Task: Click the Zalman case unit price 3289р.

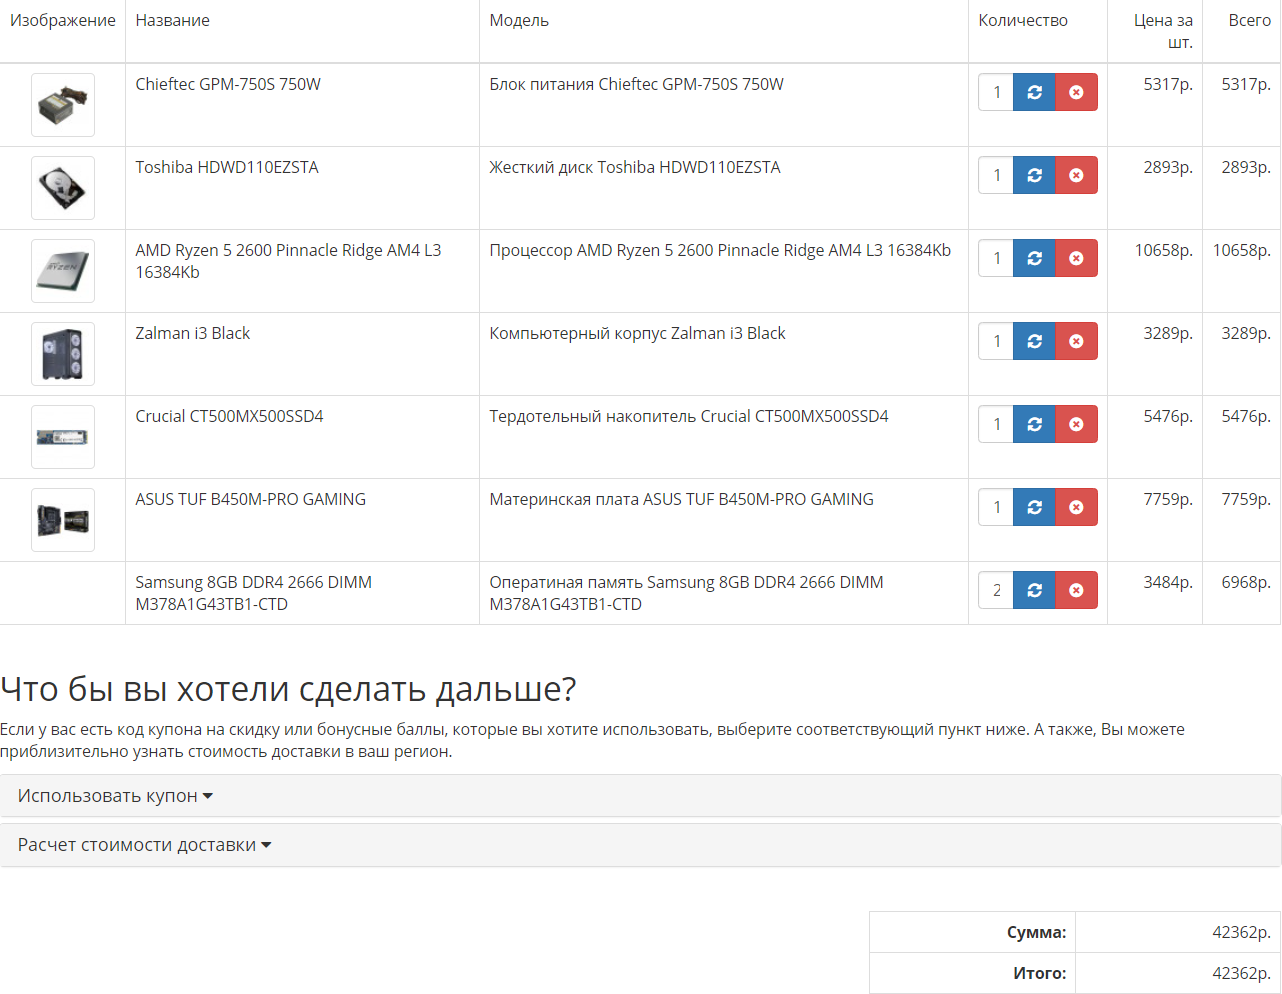Action: pyautogui.click(x=1168, y=333)
